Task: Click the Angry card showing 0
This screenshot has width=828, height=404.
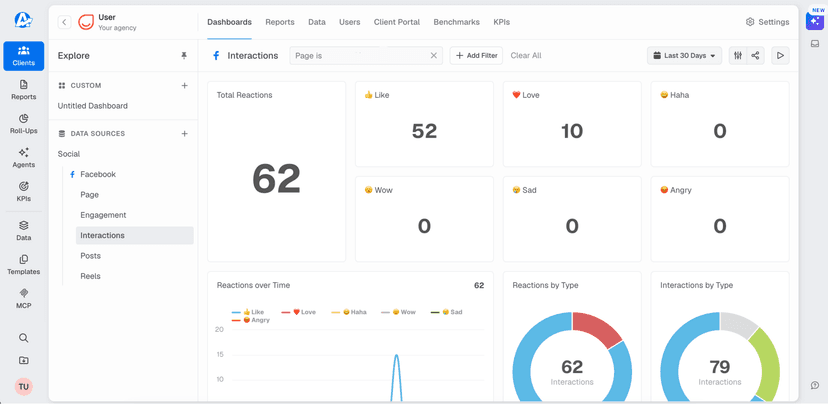Action: point(720,219)
